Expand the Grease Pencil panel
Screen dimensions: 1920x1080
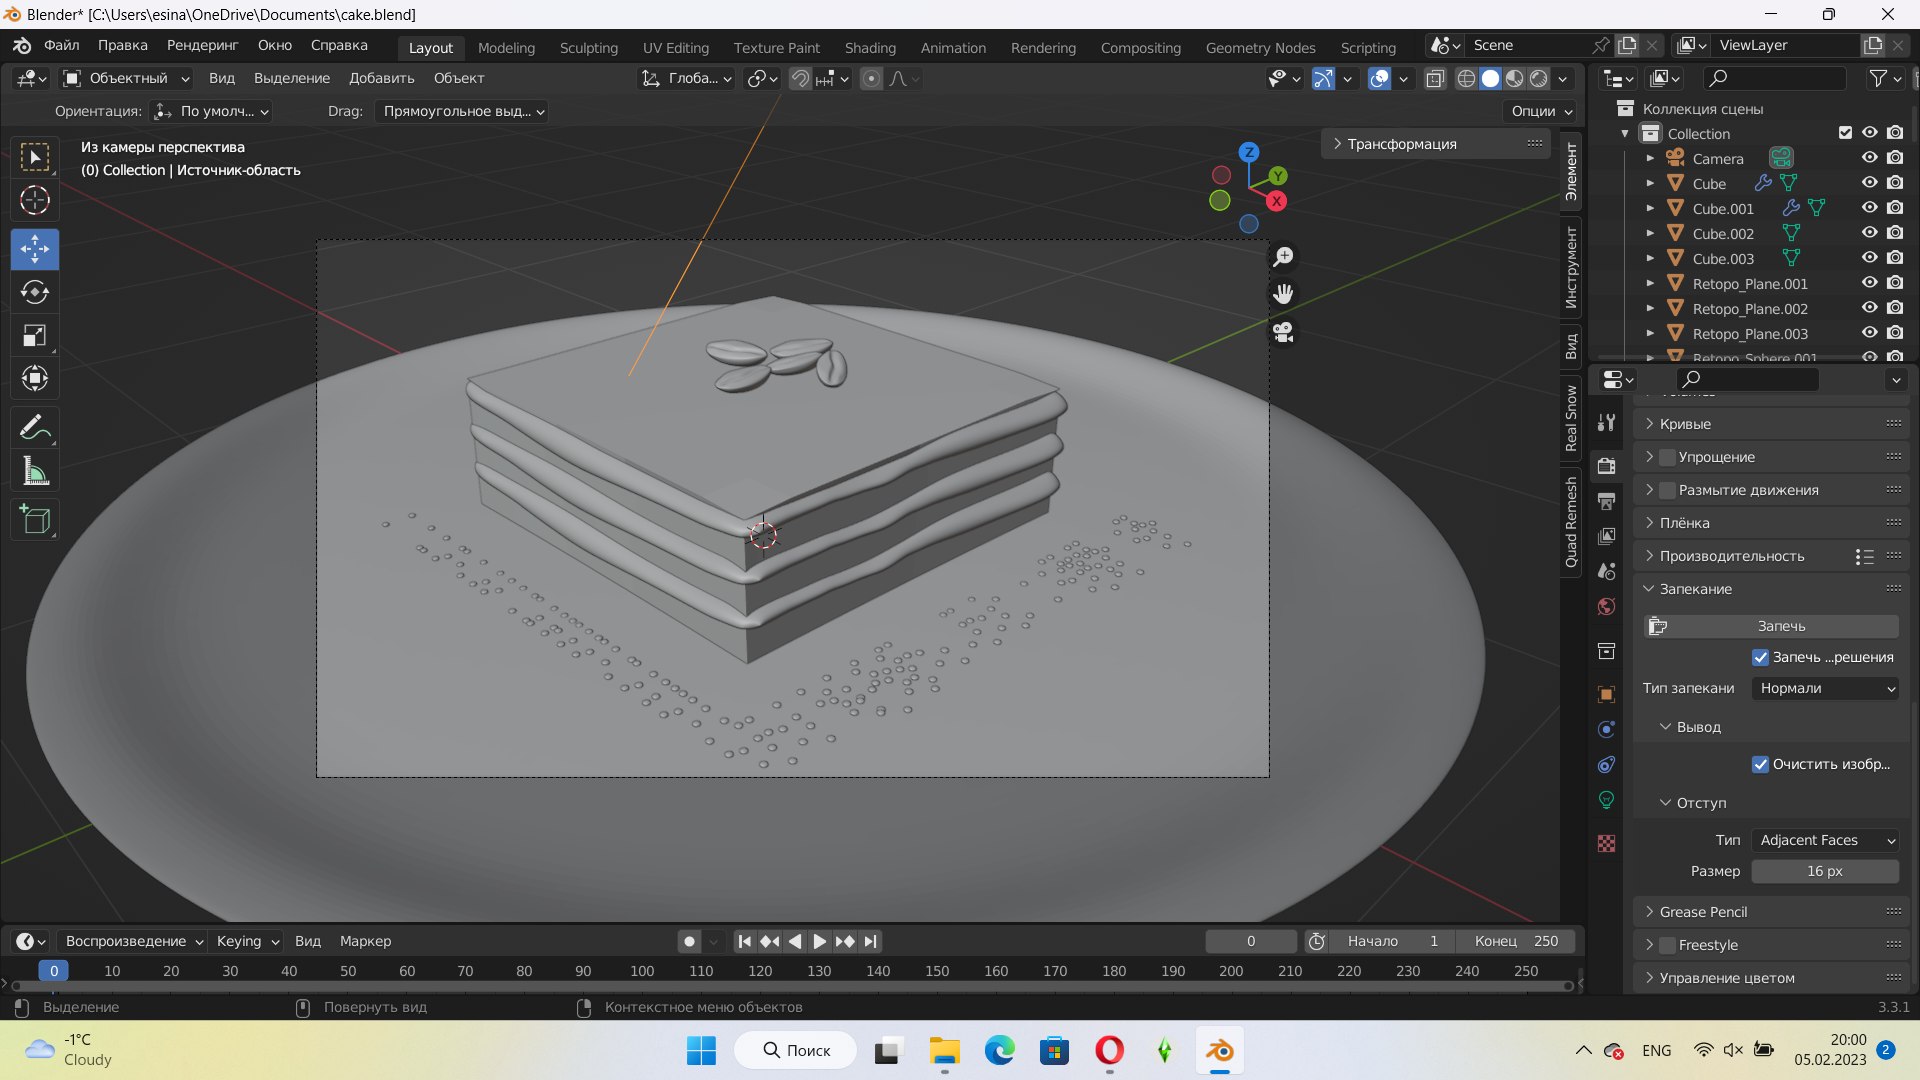coord(1770,912)
